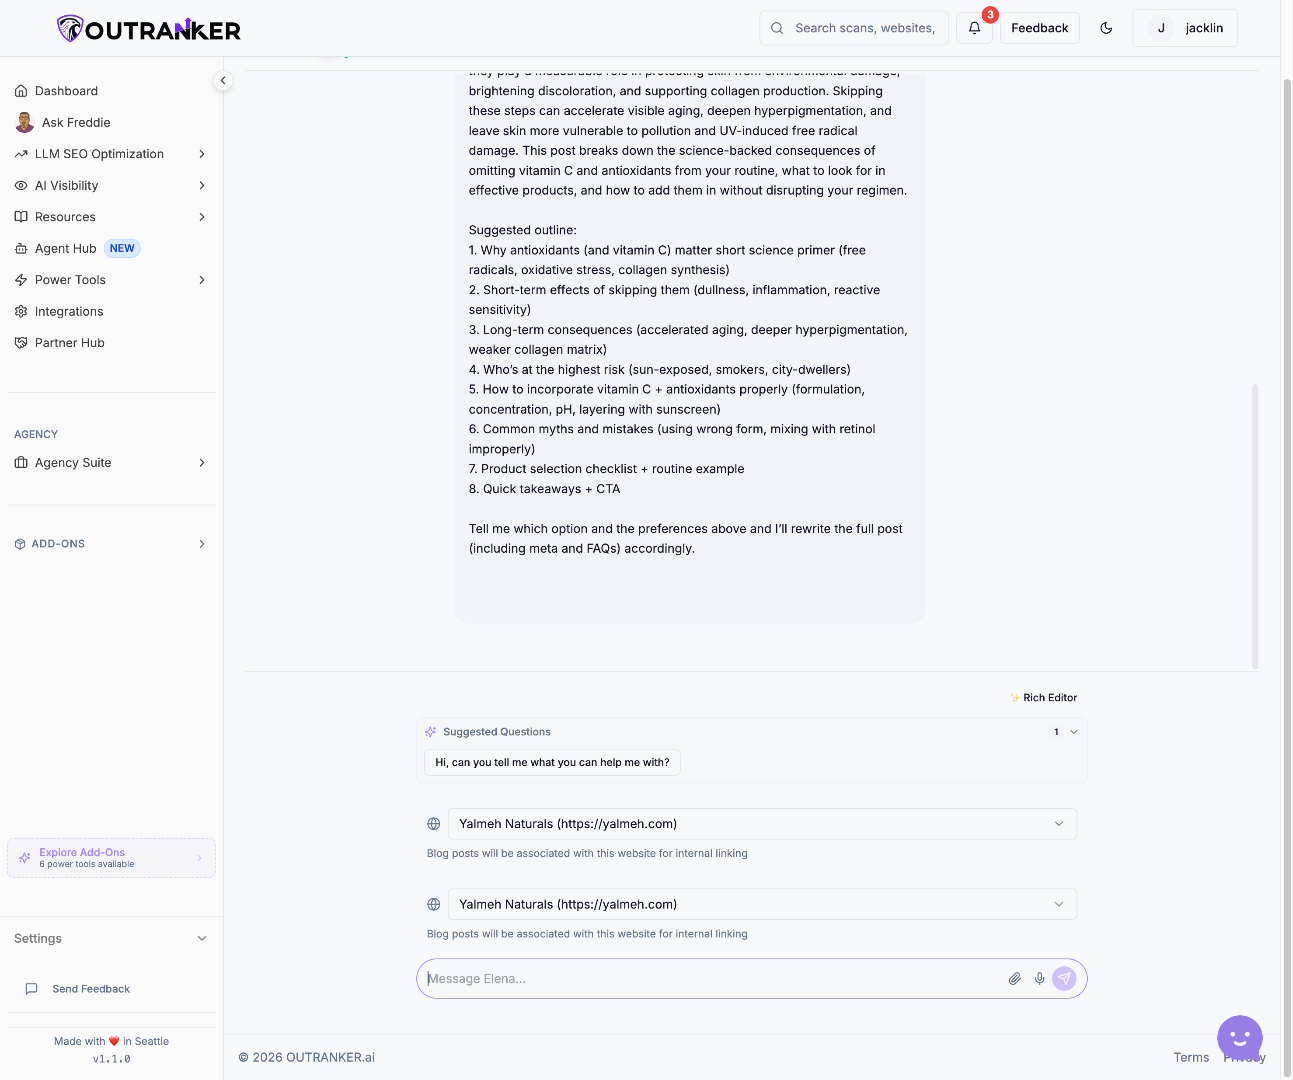Click the AGENCY section heading
1293x1080 pixels.
[36, 434]
